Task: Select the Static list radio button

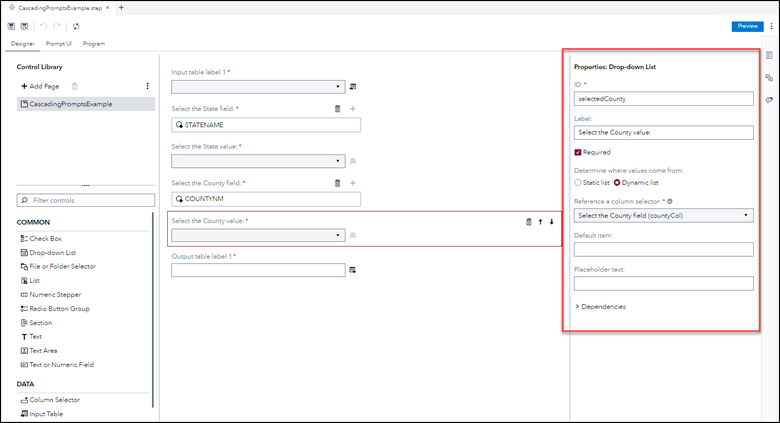Action: pos(578,183)
